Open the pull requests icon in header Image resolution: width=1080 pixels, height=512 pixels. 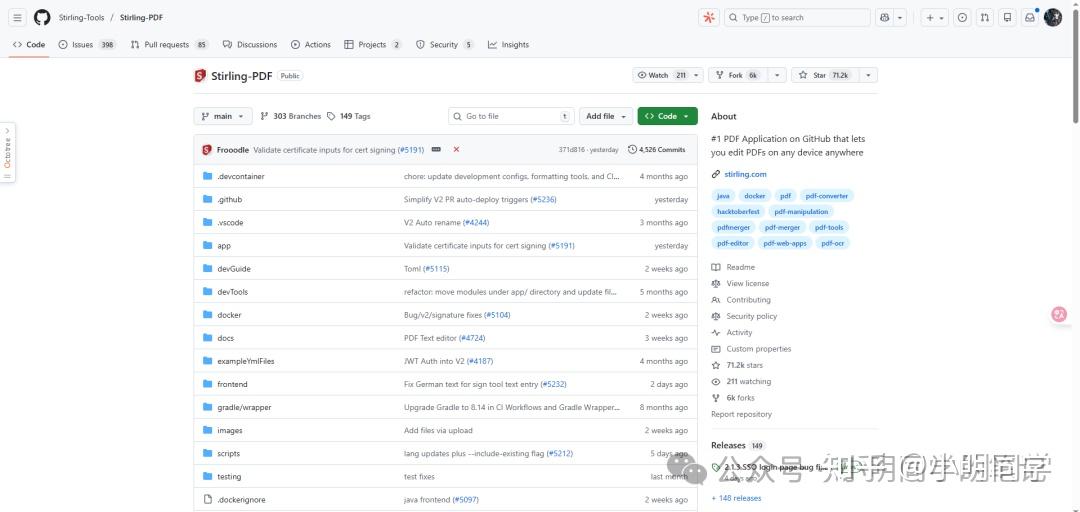point(985,17)
